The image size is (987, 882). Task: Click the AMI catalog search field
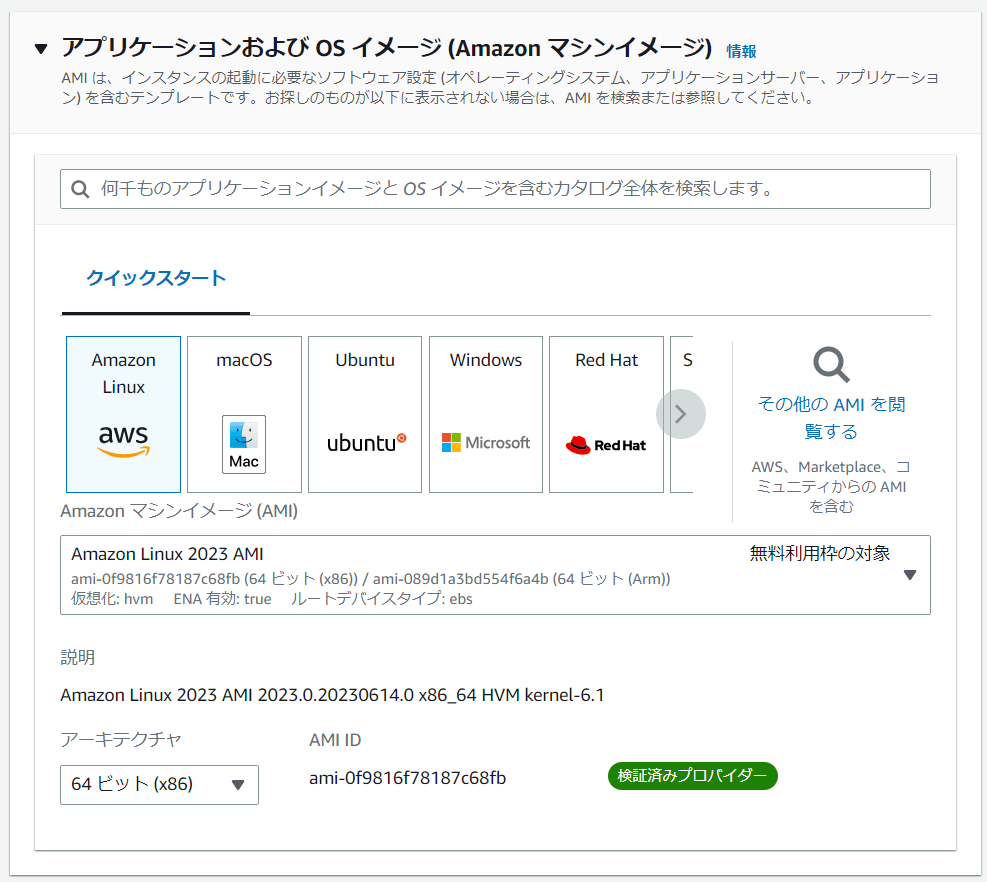tap(495, 189)
